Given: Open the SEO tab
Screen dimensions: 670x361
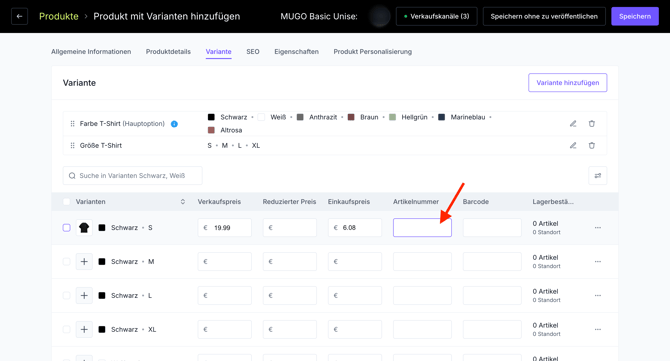Looking at the screenshot, I should pos(253,52).
